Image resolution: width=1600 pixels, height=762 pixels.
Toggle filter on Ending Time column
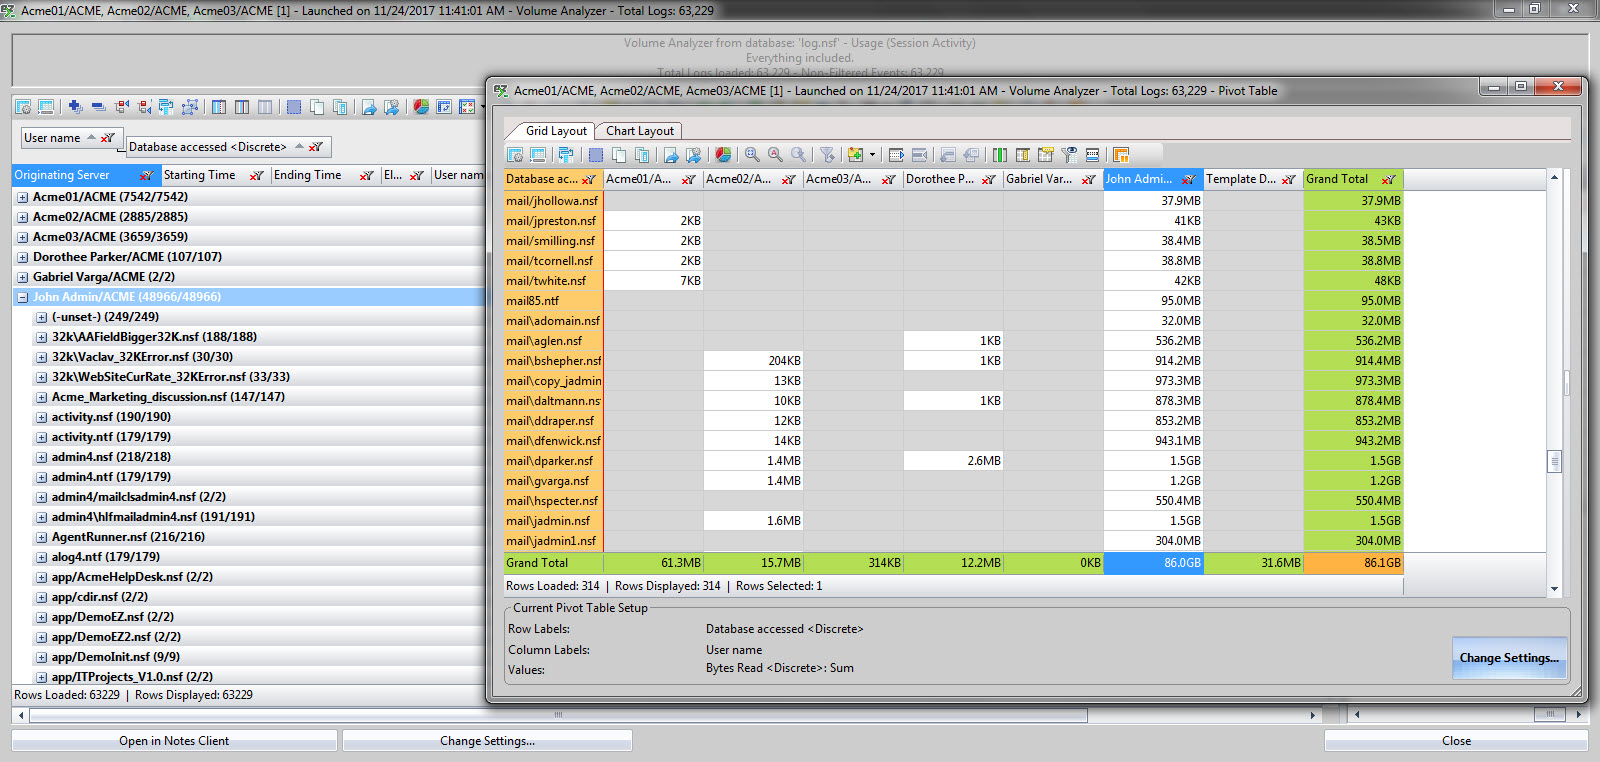[367, 176]
